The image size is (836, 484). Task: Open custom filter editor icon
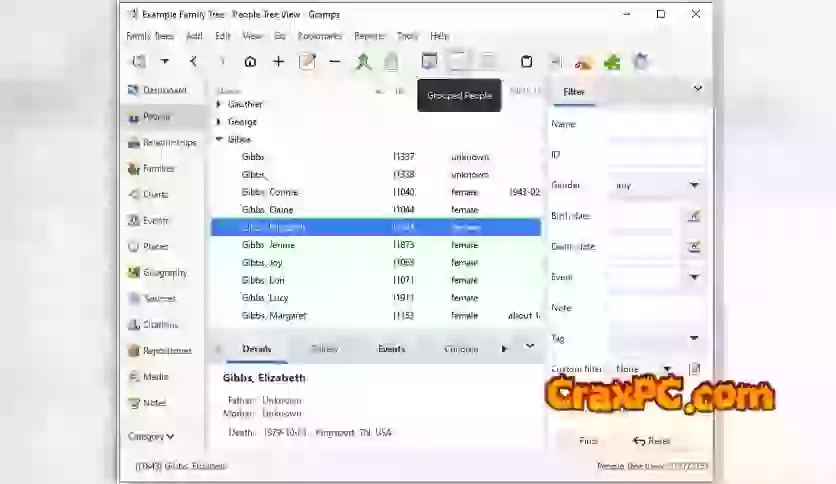(x=694, y=369)
